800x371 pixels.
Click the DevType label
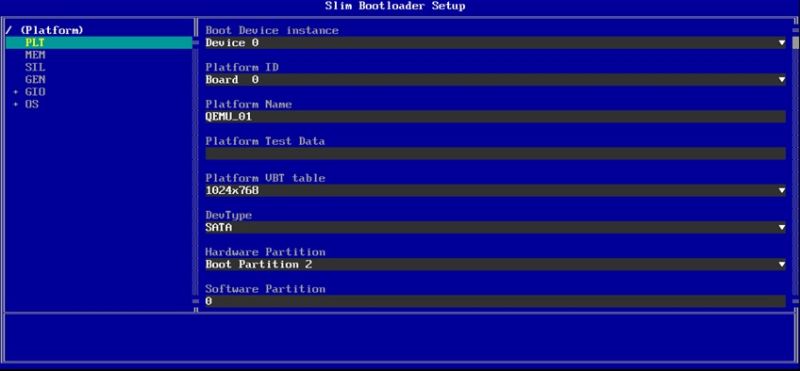pos(229,215)
